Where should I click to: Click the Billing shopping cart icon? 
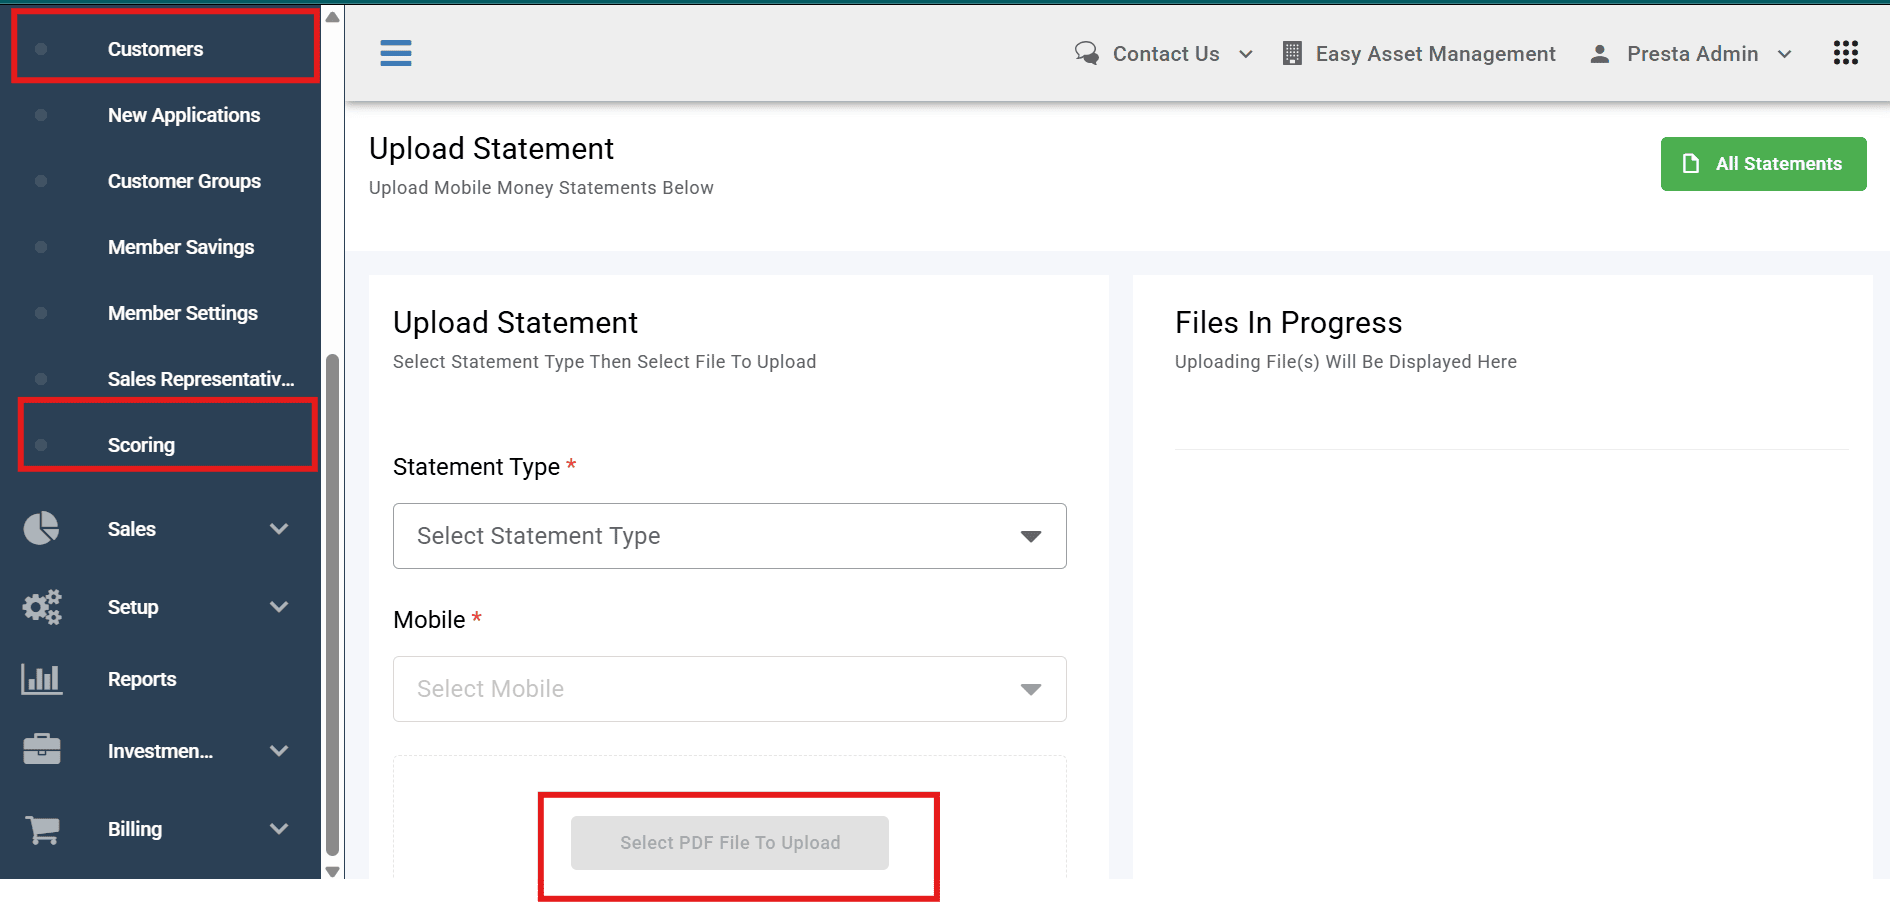tap(42, 829)
